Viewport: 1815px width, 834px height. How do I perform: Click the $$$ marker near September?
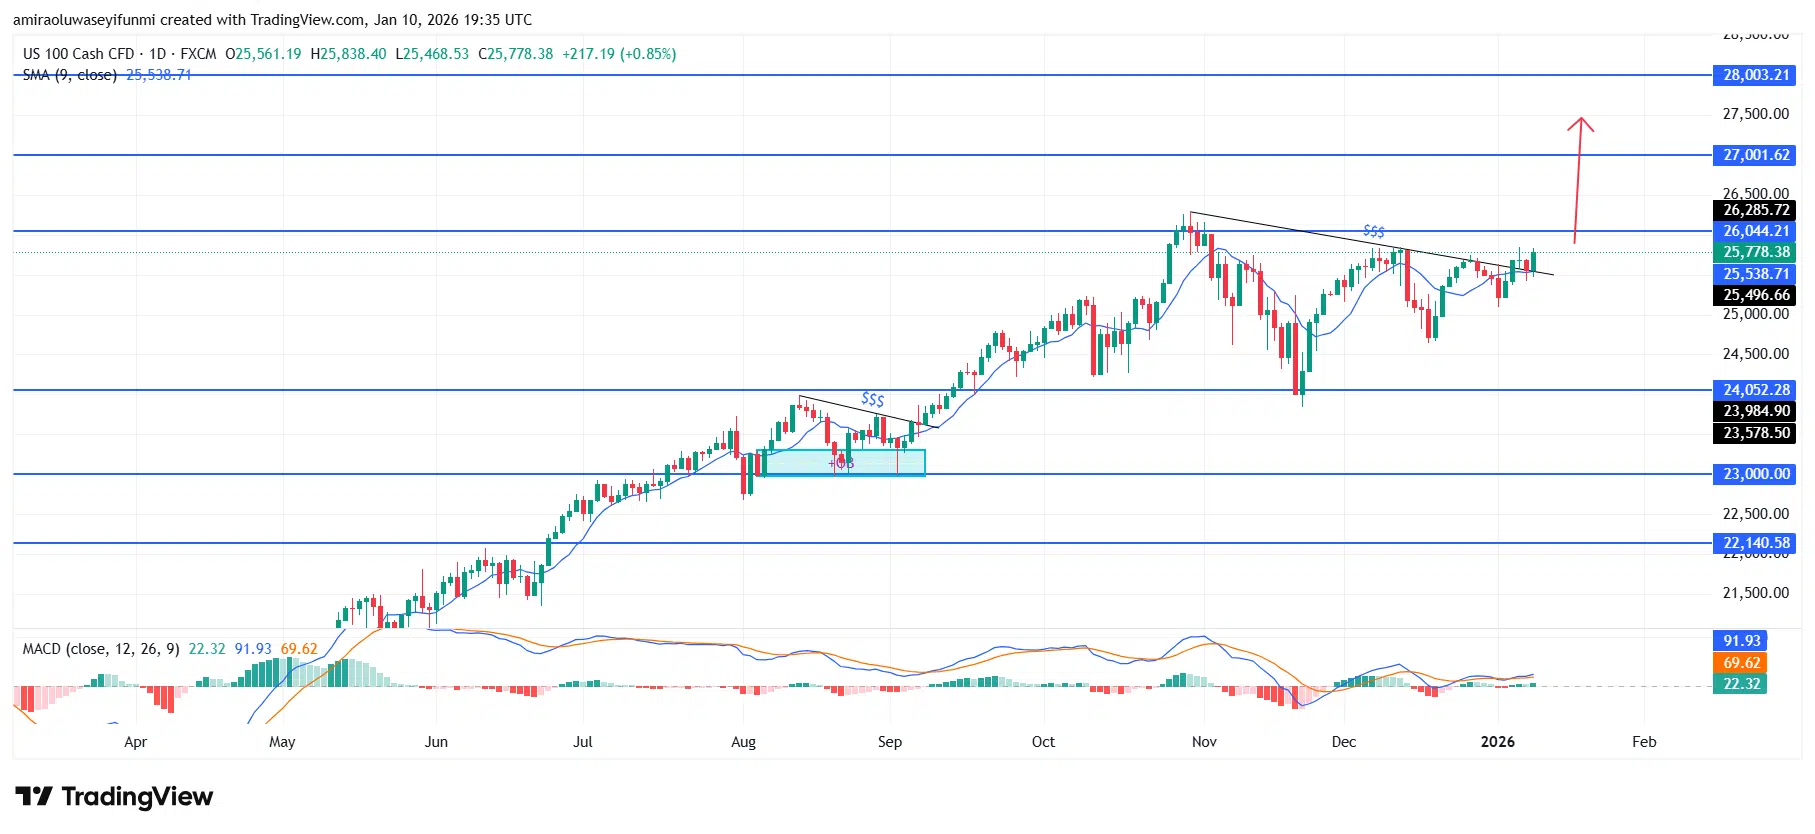872,399
